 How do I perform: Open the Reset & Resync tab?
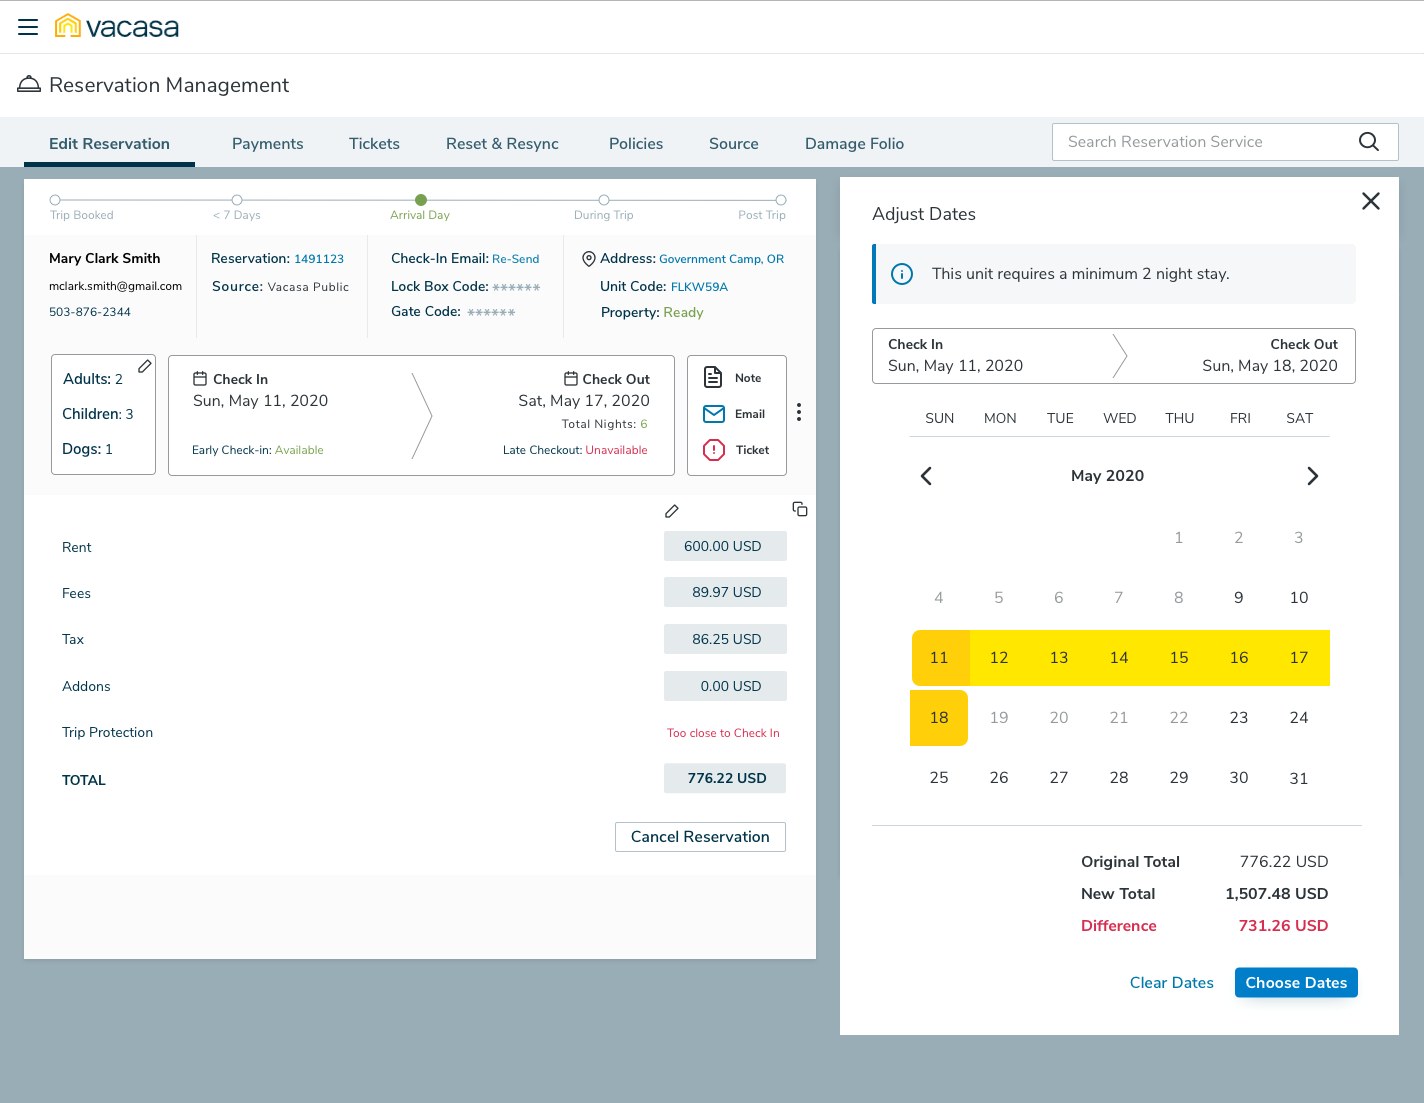click(502, 143)
